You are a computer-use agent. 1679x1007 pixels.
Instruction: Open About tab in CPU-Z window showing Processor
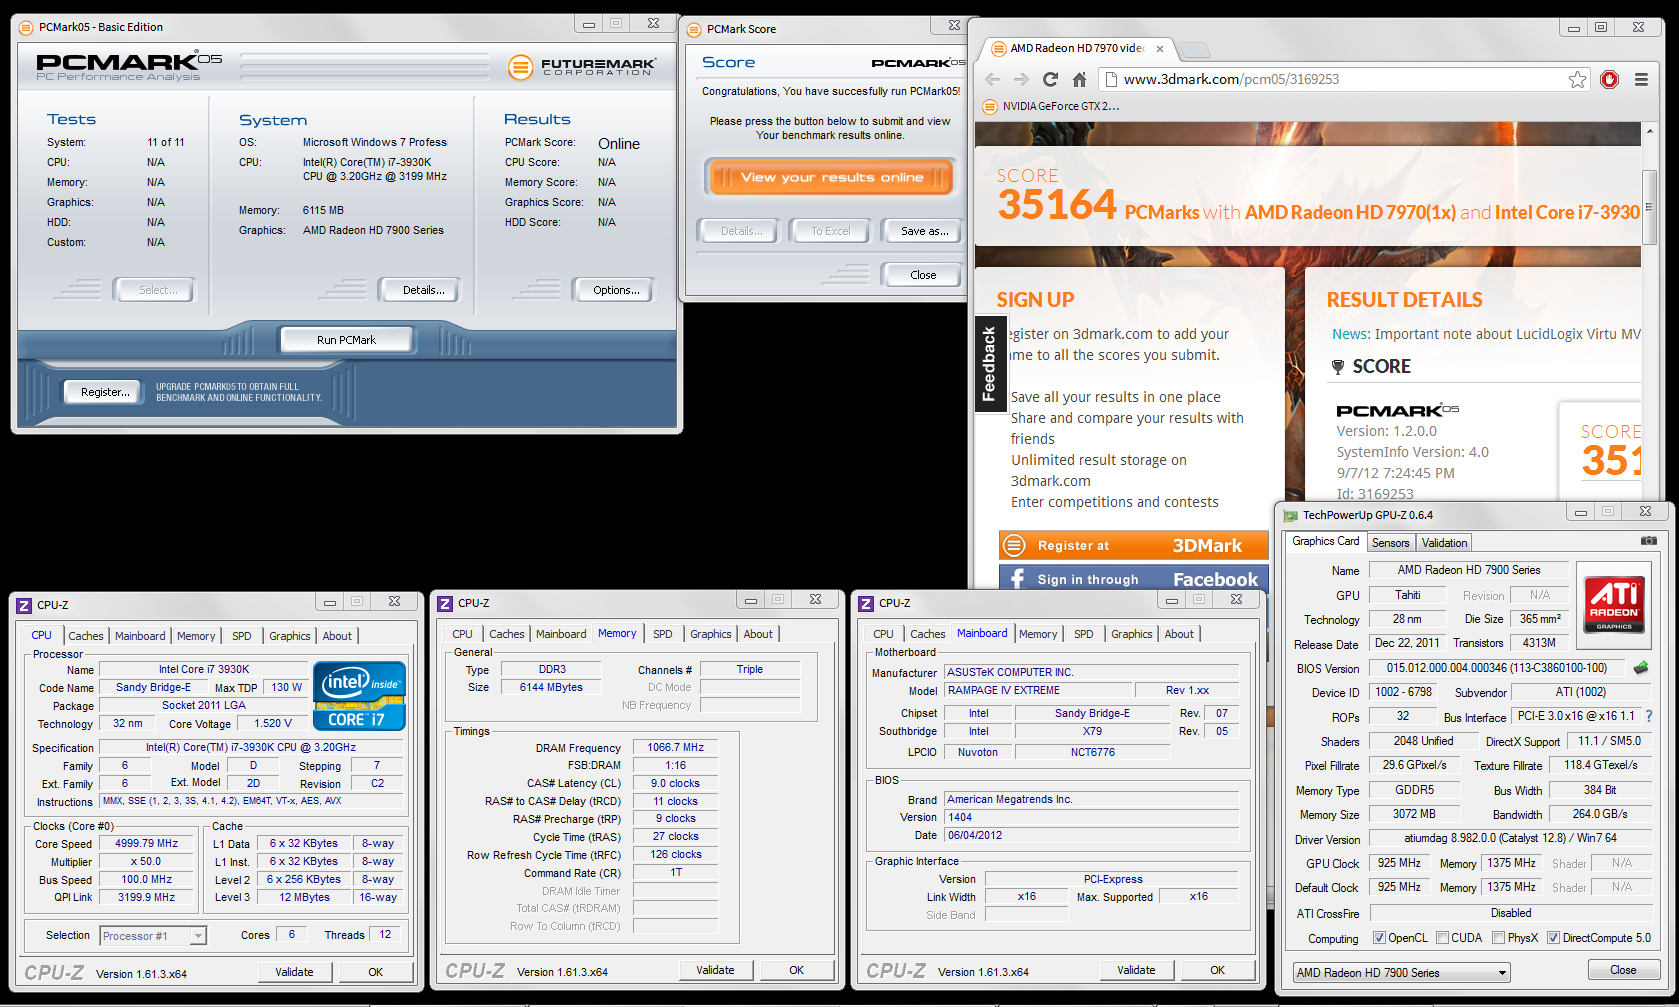tap(337, 636)
